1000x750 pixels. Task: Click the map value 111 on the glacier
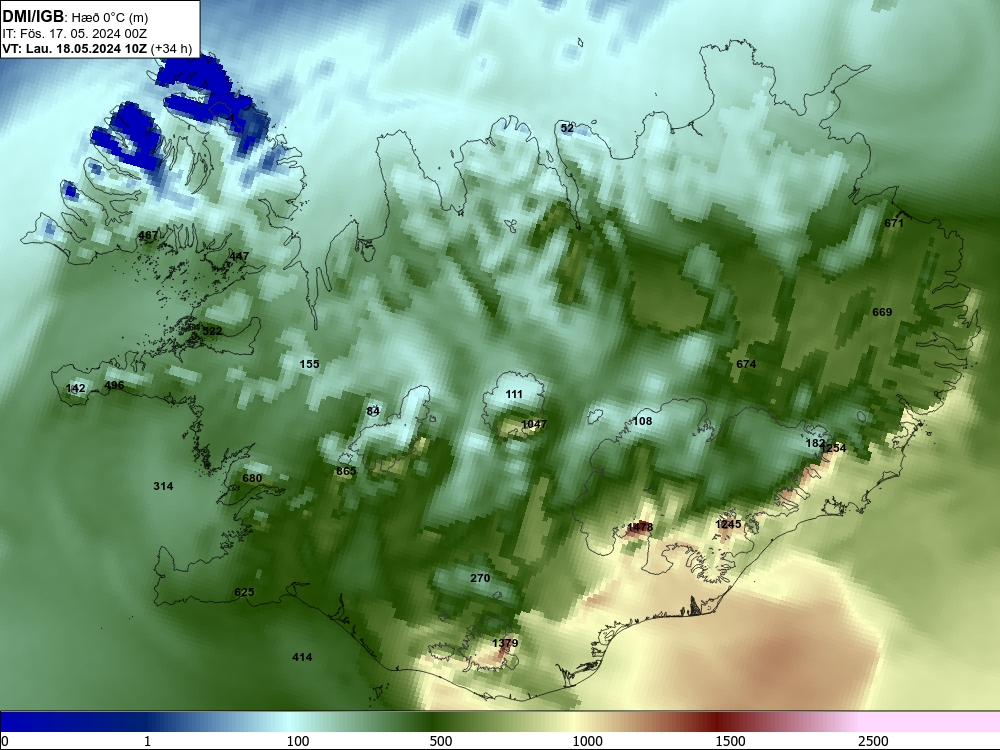click(x=514, y=395)
